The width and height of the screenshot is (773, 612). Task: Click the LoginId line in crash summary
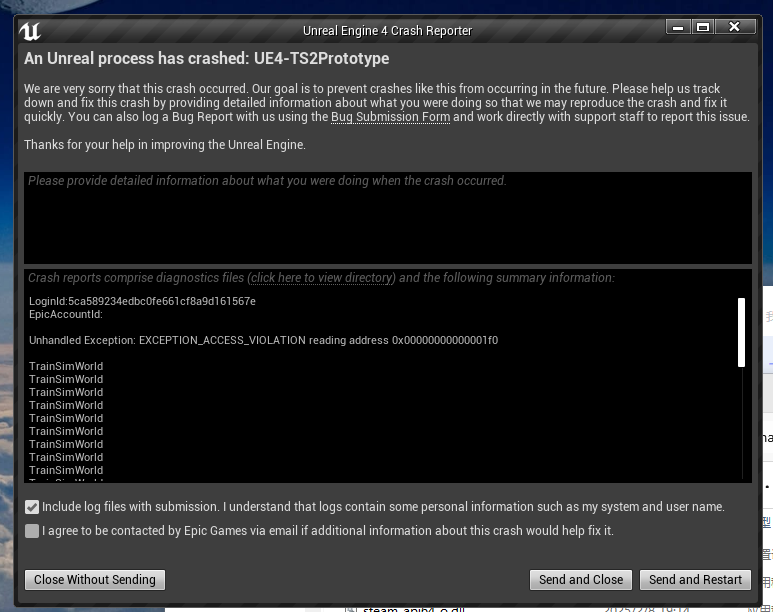point(142,302)
